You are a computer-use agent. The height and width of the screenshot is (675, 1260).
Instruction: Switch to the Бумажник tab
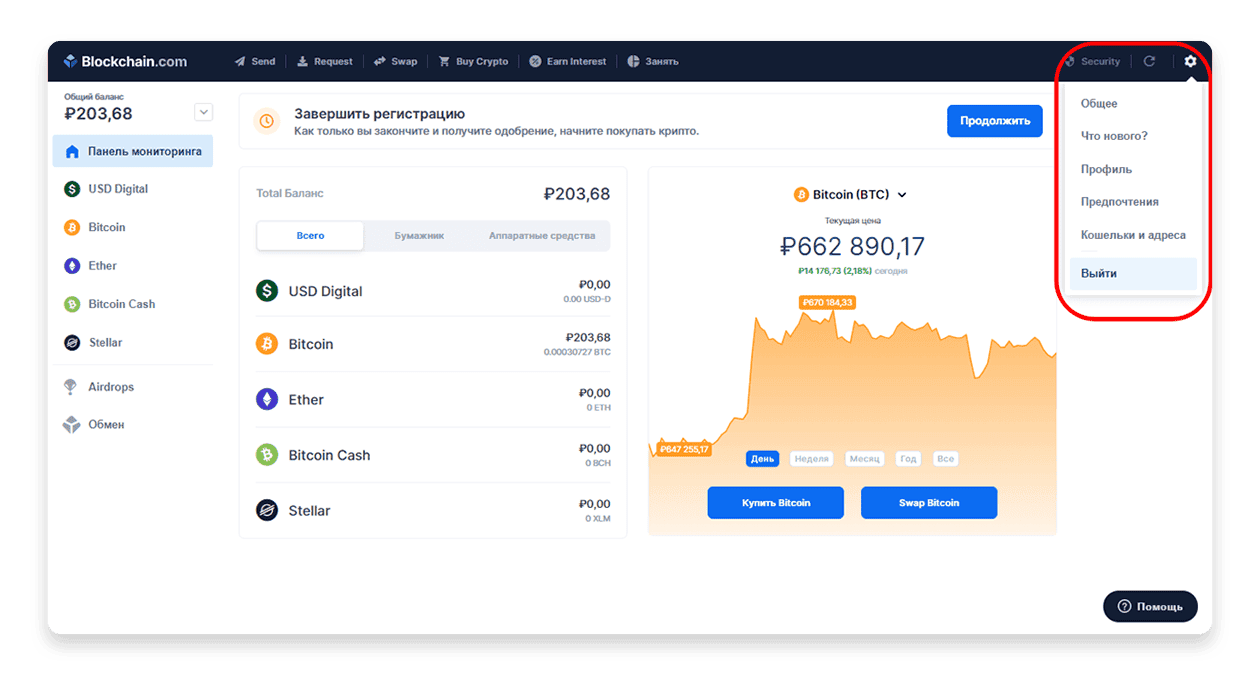pos(419,236)
